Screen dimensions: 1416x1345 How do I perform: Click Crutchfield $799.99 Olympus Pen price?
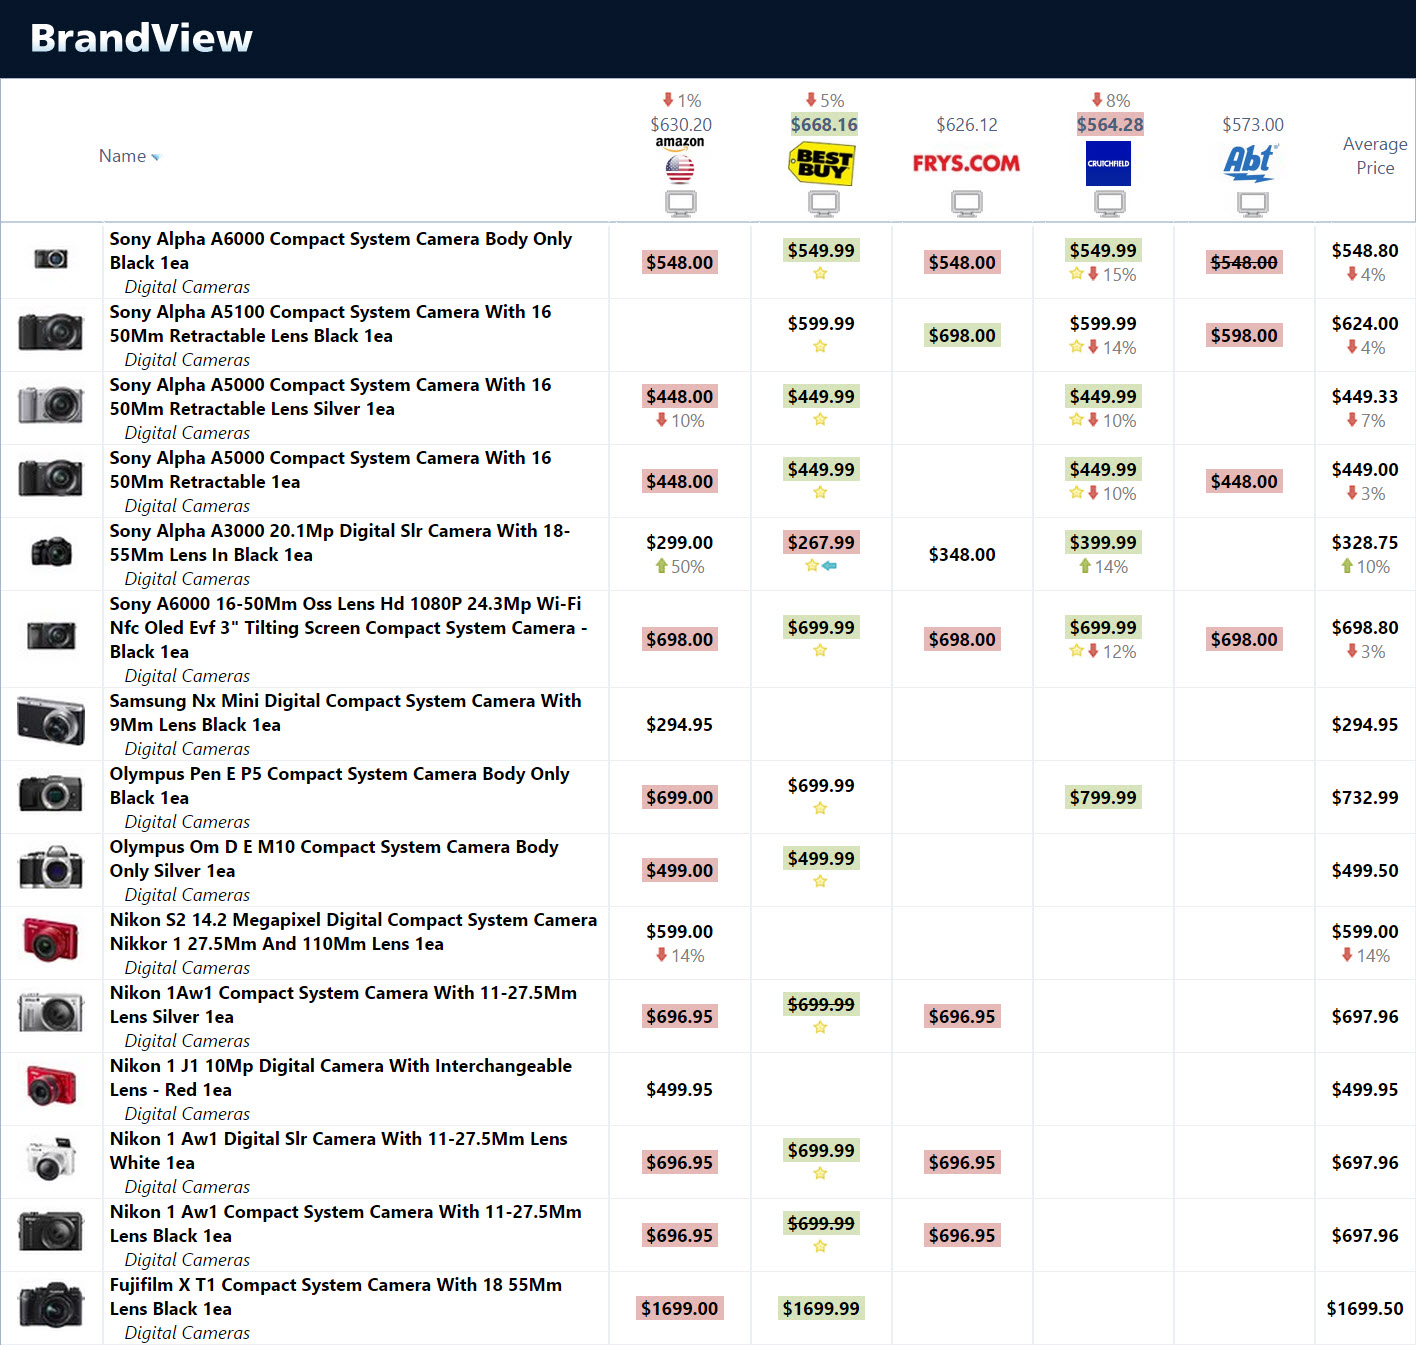tap(1103, 797)
